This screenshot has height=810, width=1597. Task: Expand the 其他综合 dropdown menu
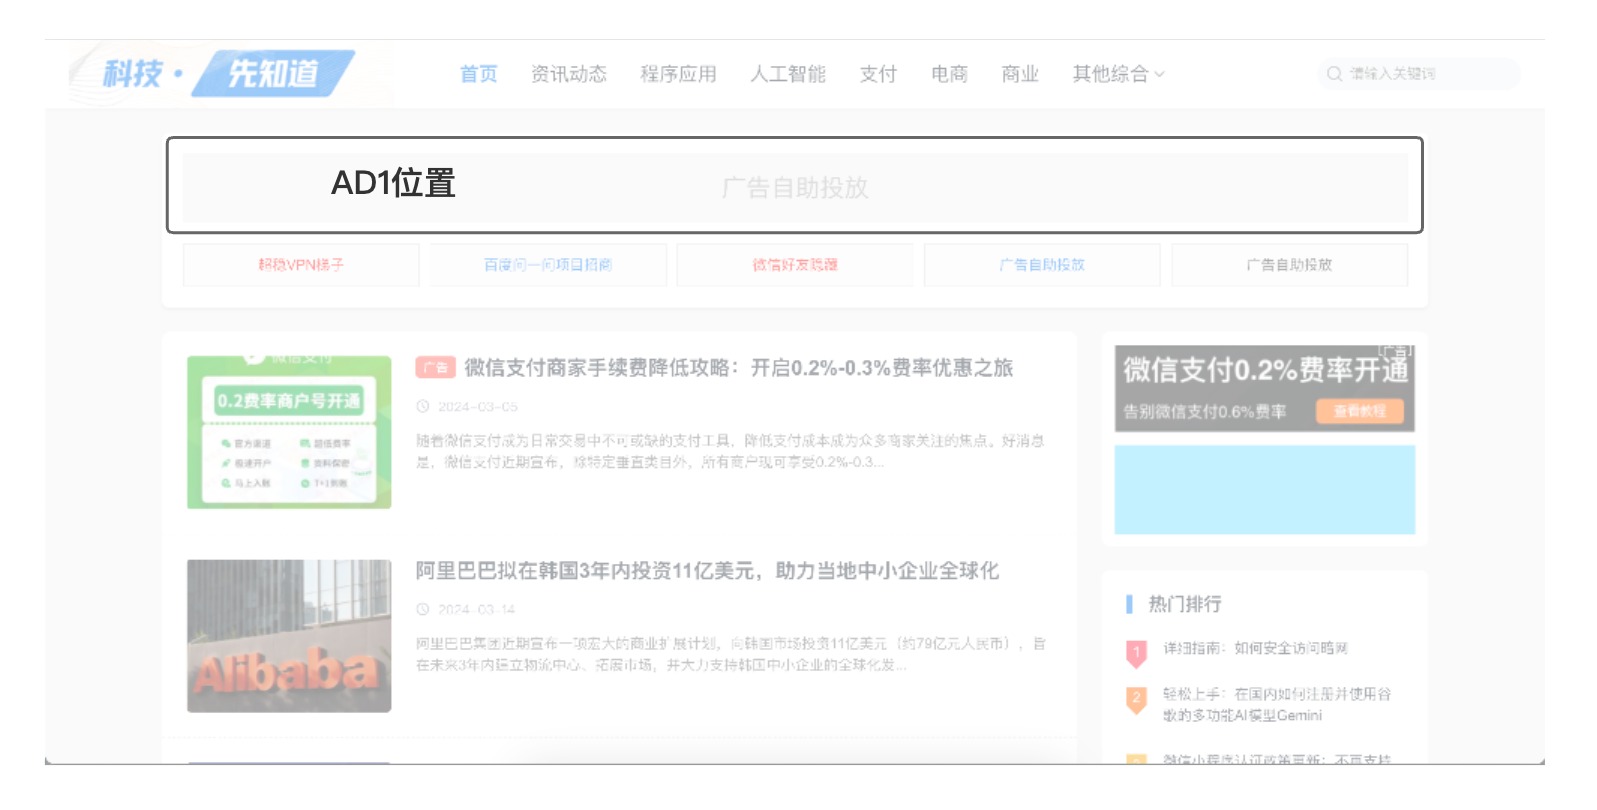click(x=1118, y=74)
